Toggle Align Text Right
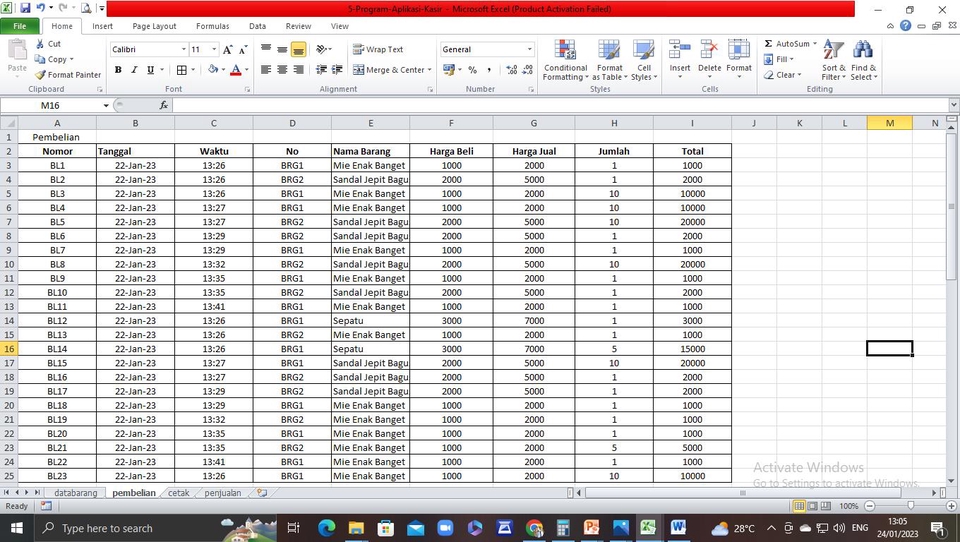960x542 pixels. [298, 70]
